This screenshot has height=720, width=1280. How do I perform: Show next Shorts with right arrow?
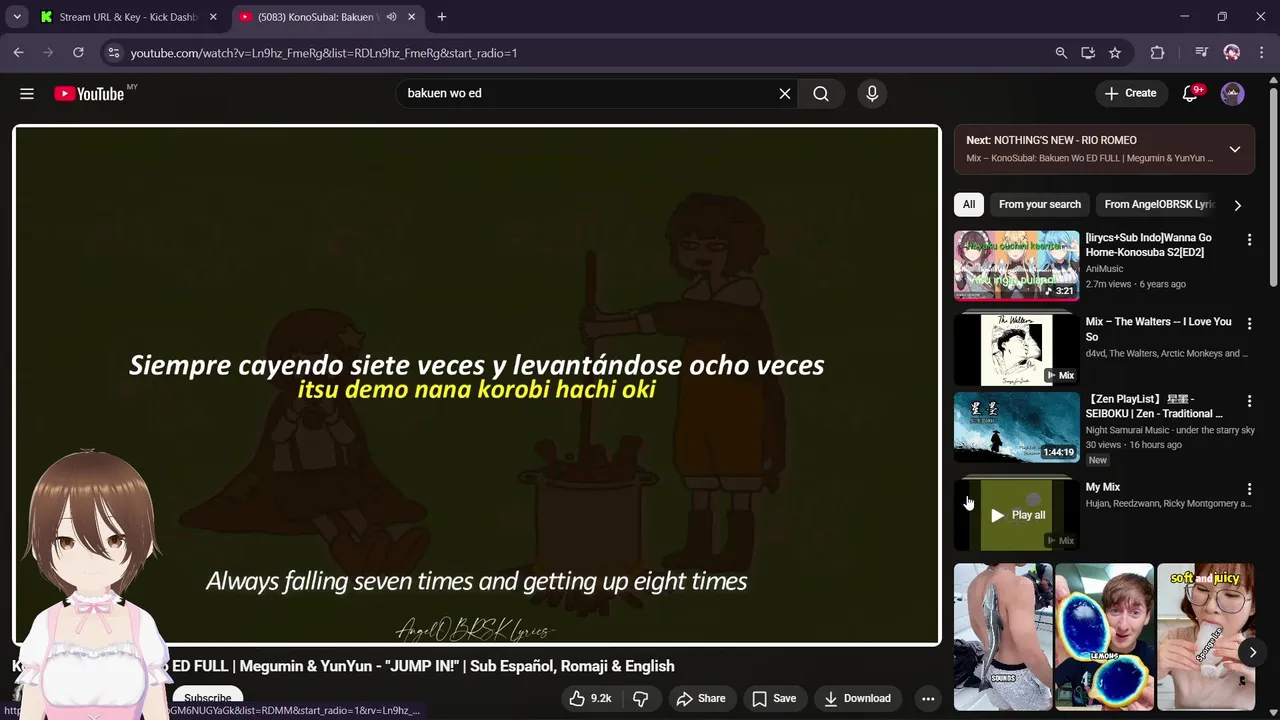tap(1252, 652)
